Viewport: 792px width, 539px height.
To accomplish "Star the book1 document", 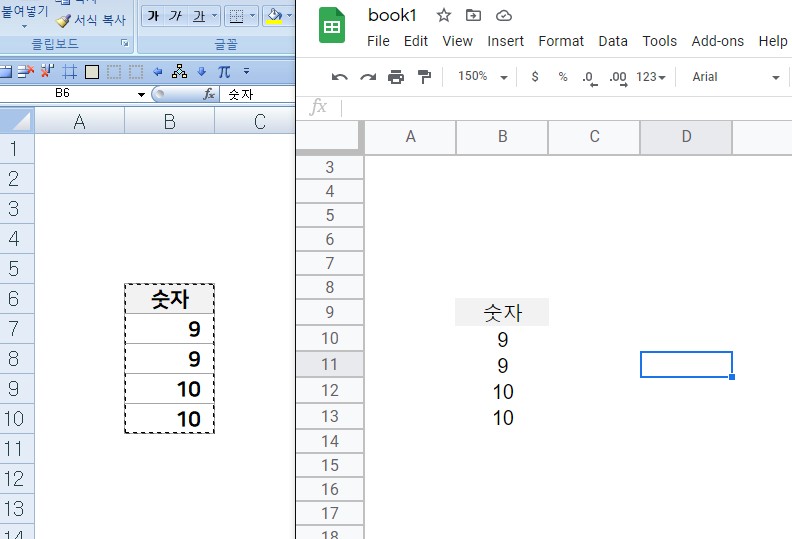I will 443,16.
